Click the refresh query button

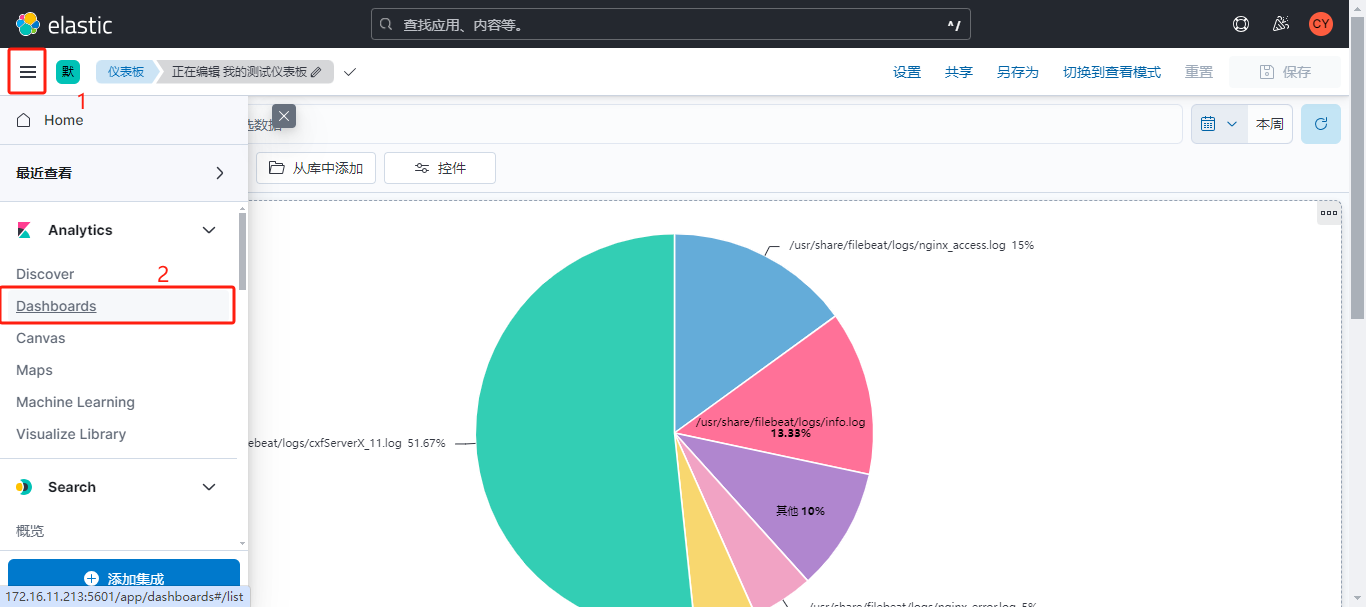[1320, 124]
